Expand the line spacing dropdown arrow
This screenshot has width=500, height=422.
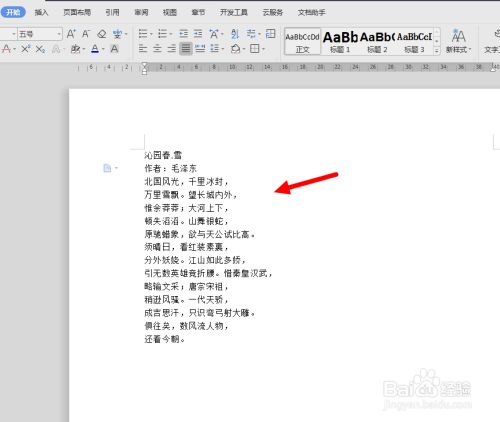(223, 49)
